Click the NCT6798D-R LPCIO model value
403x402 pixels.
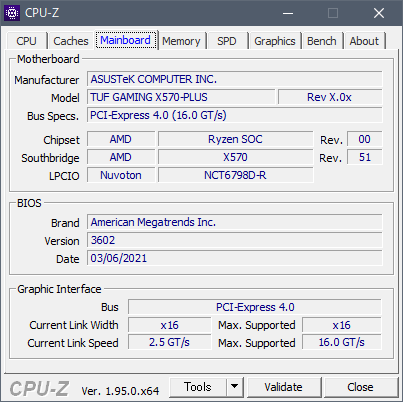[x=235, y=175]
